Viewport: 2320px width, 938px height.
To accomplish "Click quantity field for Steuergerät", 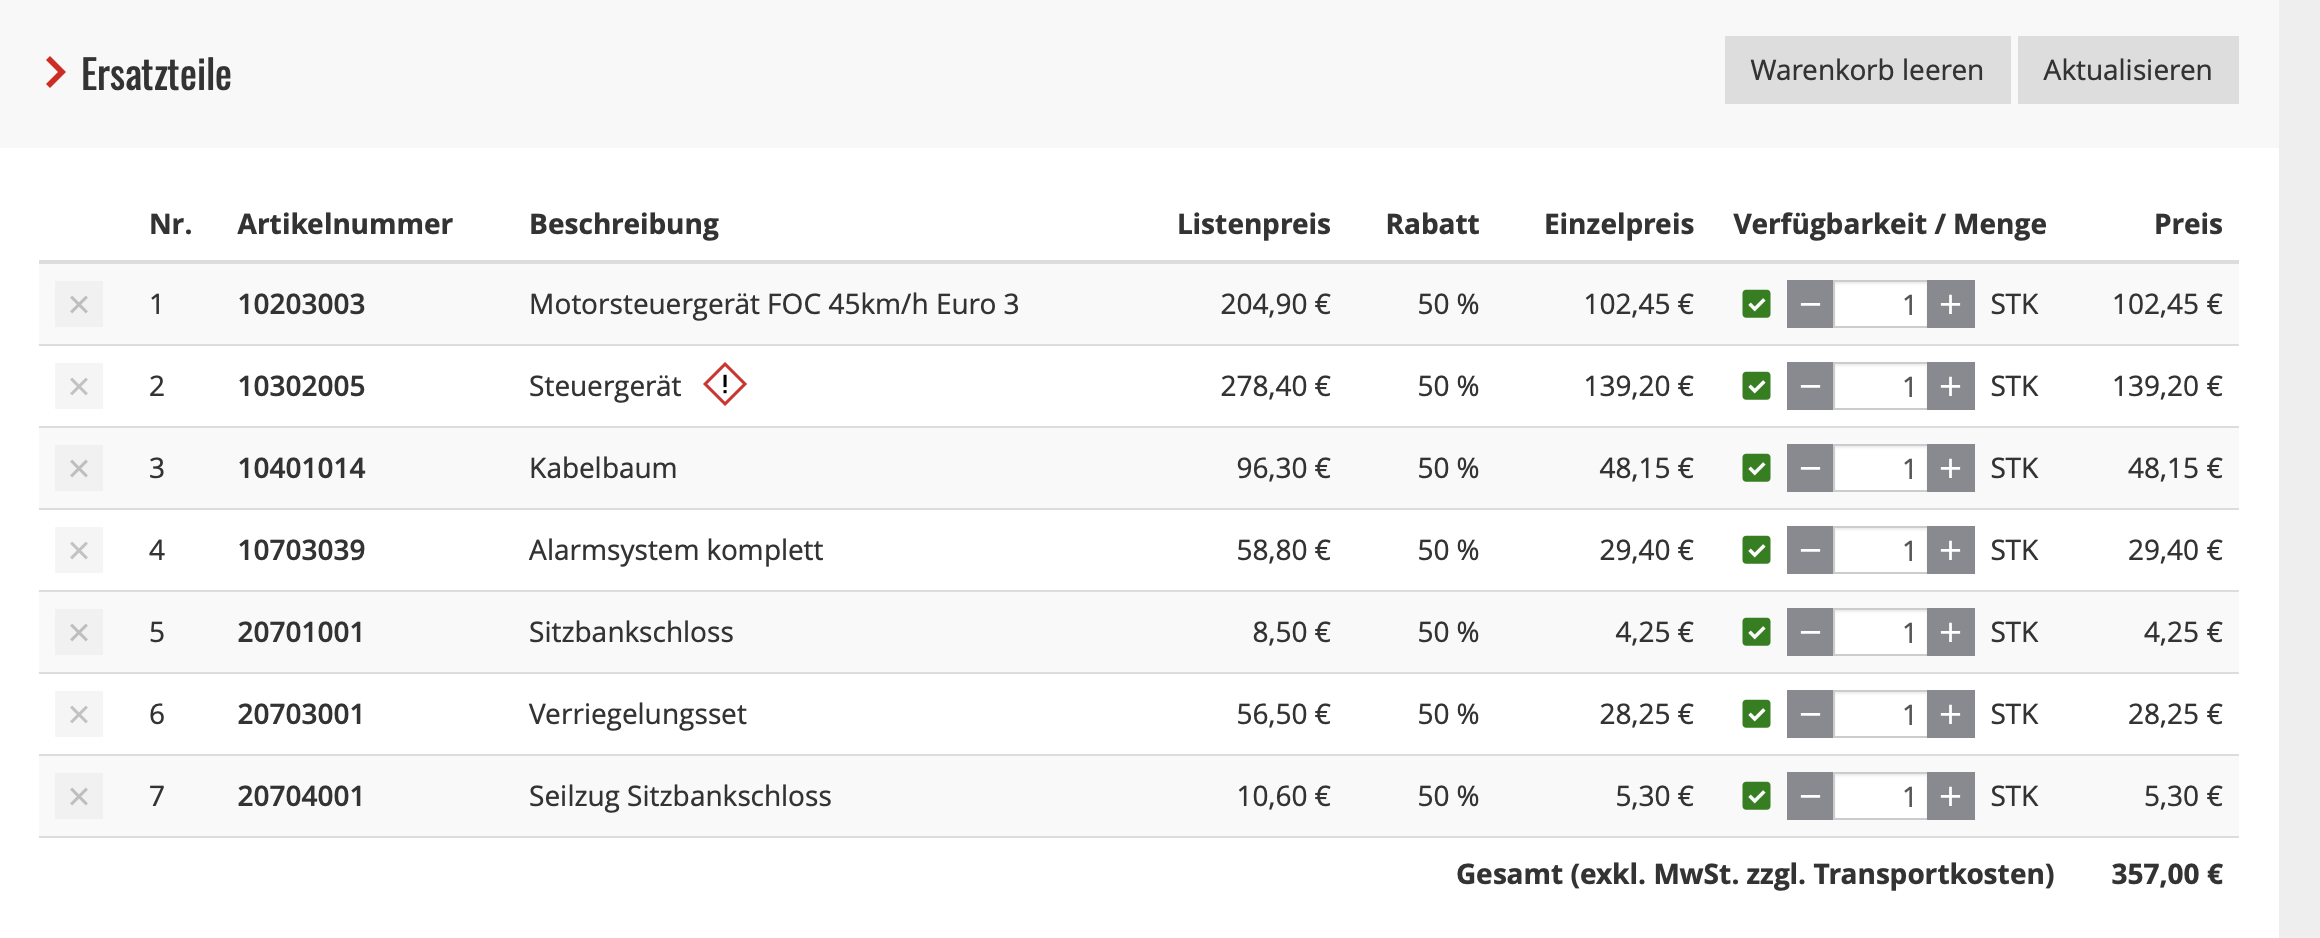I will point(1880,386).
